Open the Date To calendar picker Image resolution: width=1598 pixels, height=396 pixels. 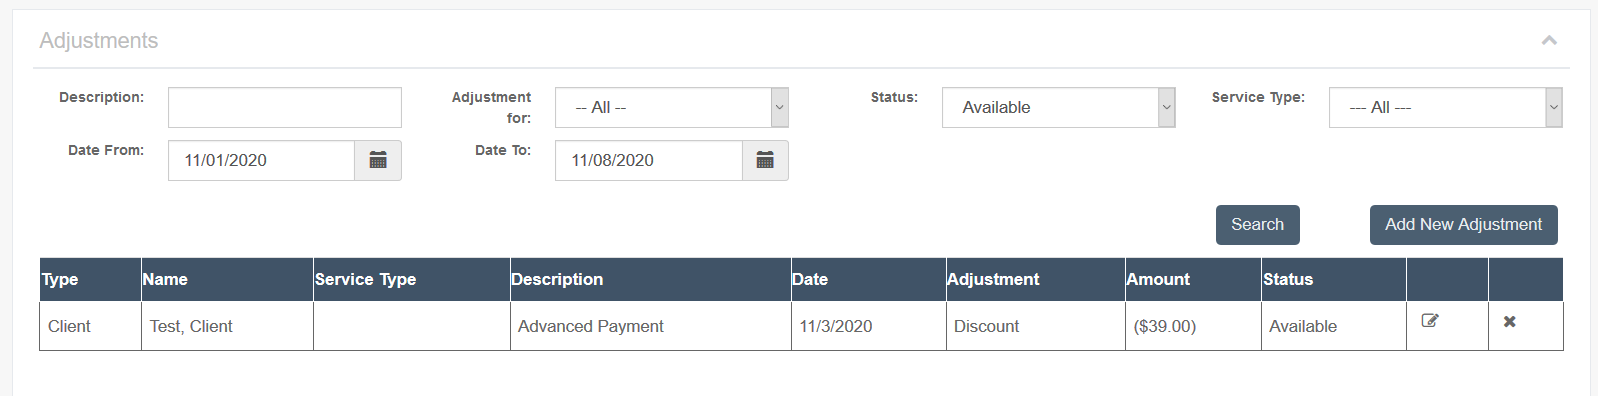click(x=765, y=160)
